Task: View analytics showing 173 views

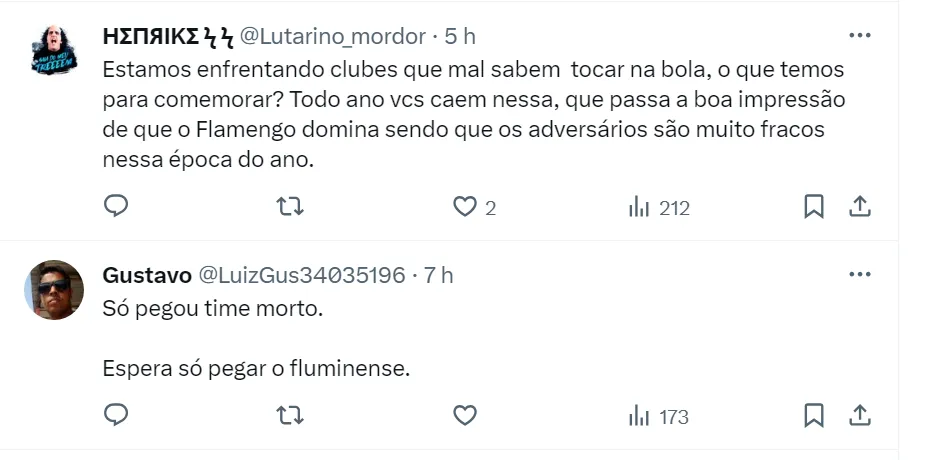Action: point(658,416)
